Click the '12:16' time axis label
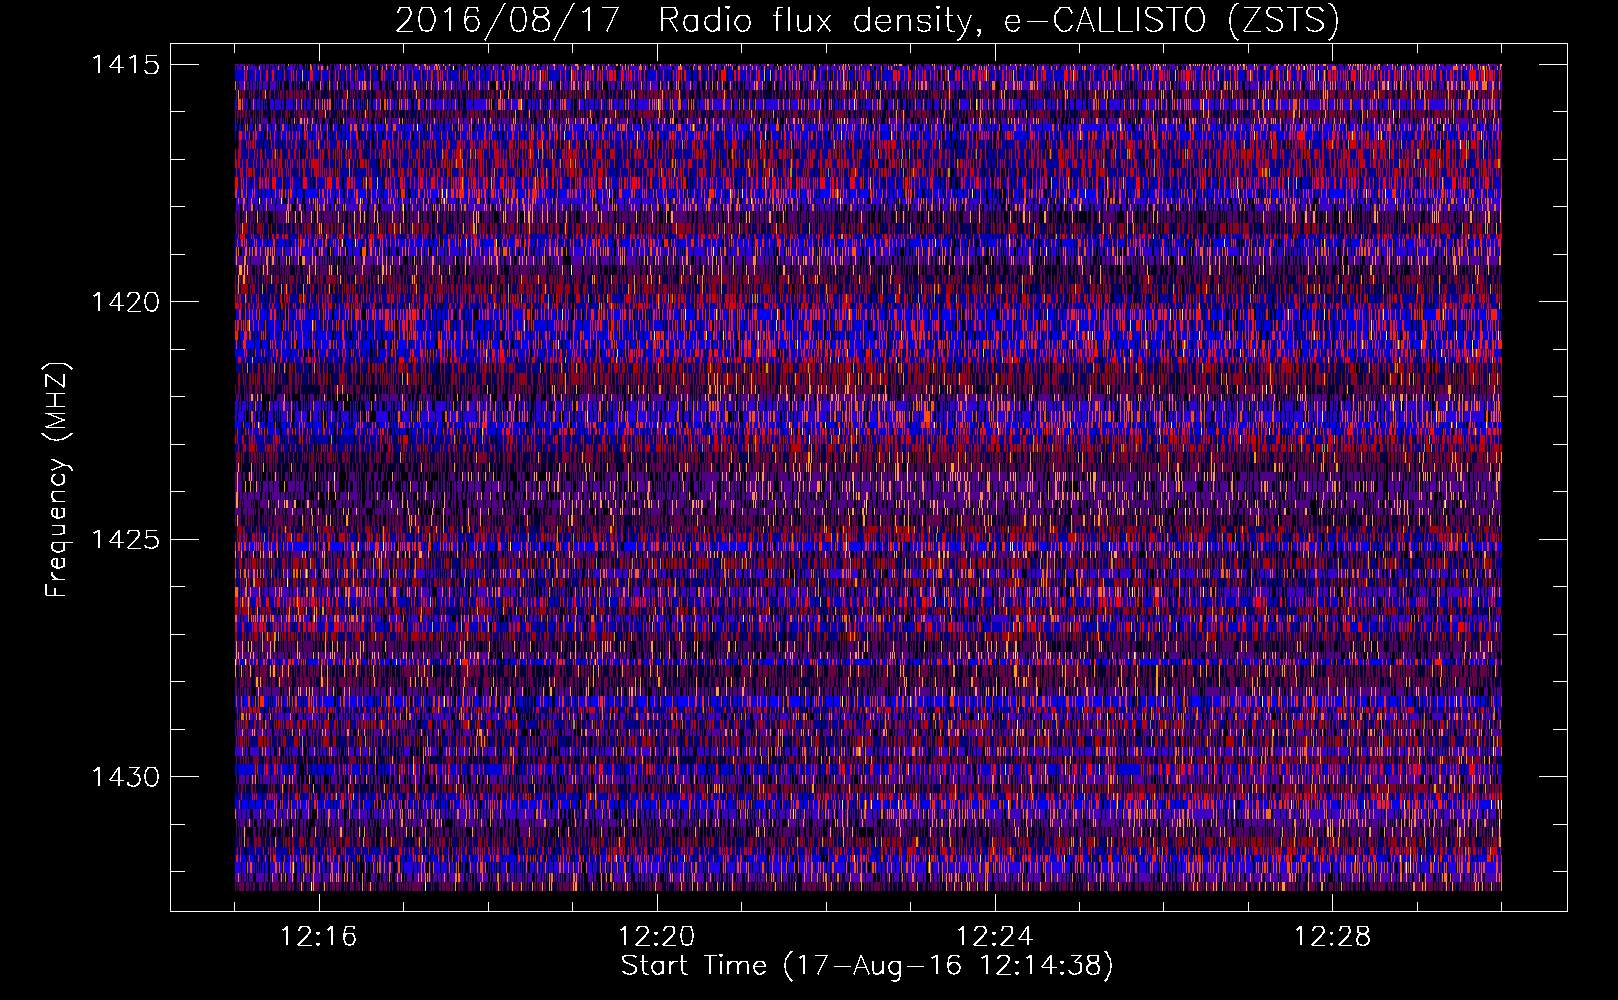The image size is (1618, 1000). (318, 937)
